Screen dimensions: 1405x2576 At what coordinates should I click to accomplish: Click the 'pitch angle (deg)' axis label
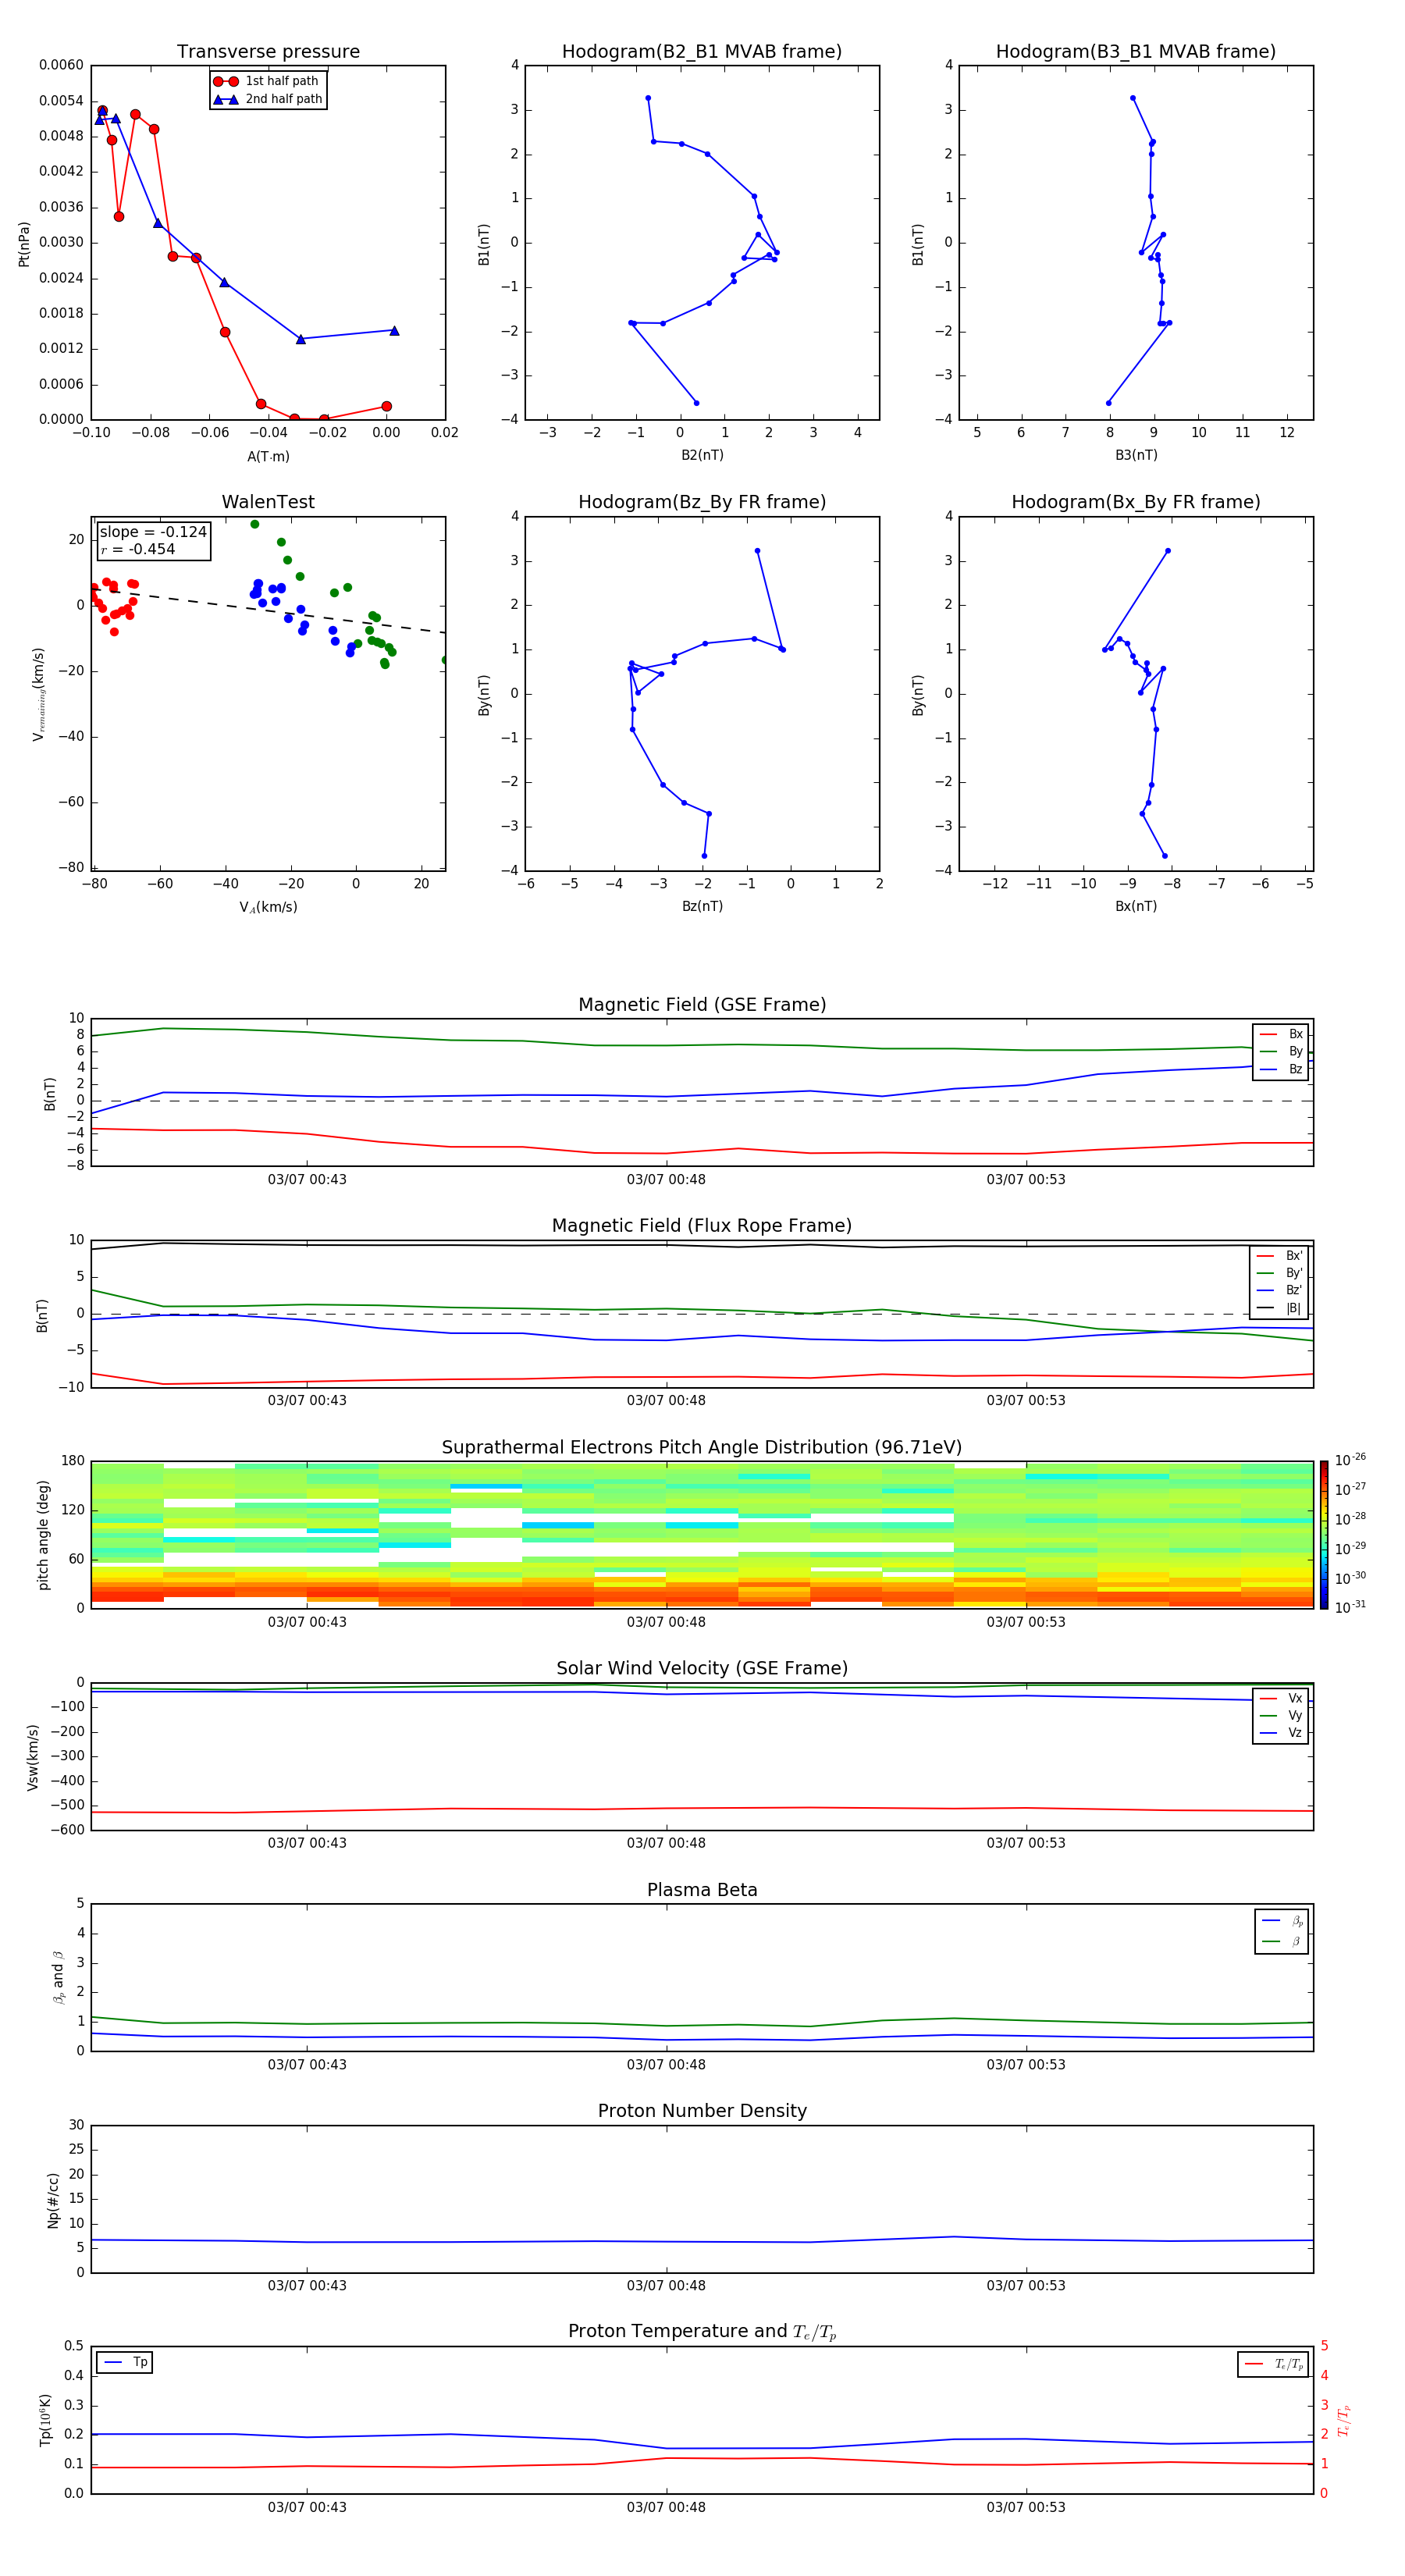click(x=43, y=1535)
